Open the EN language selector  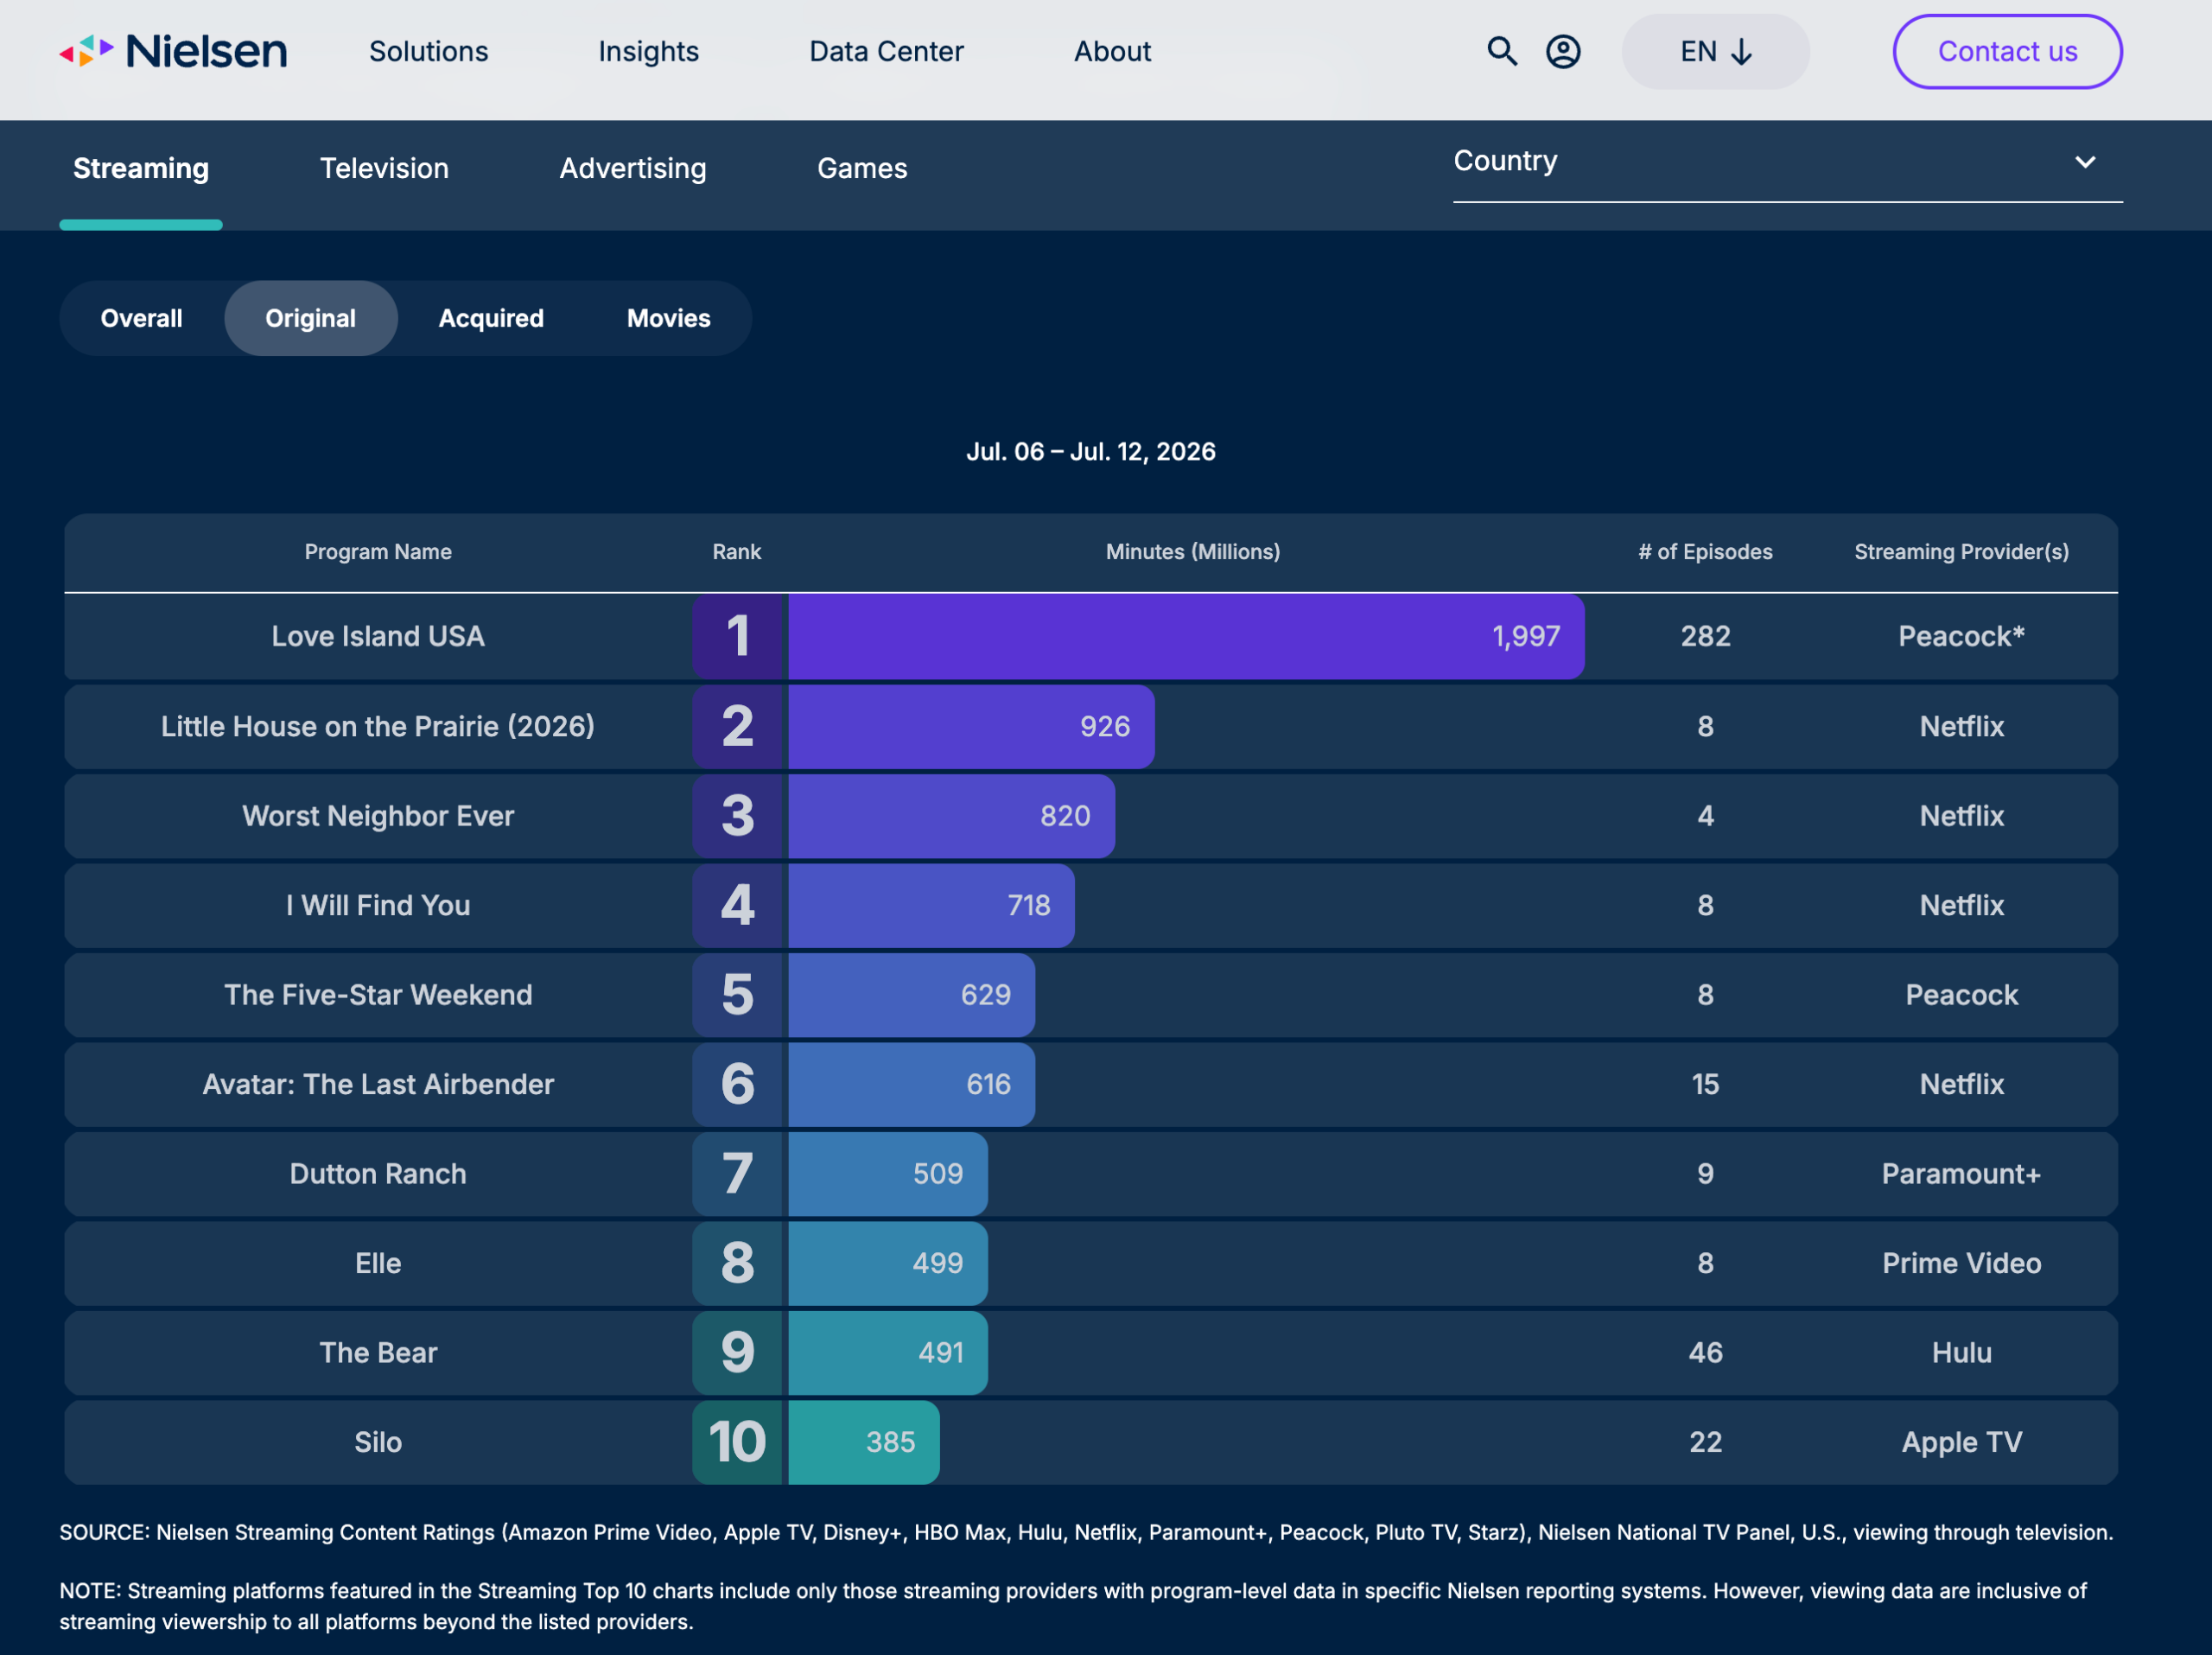1715,51
